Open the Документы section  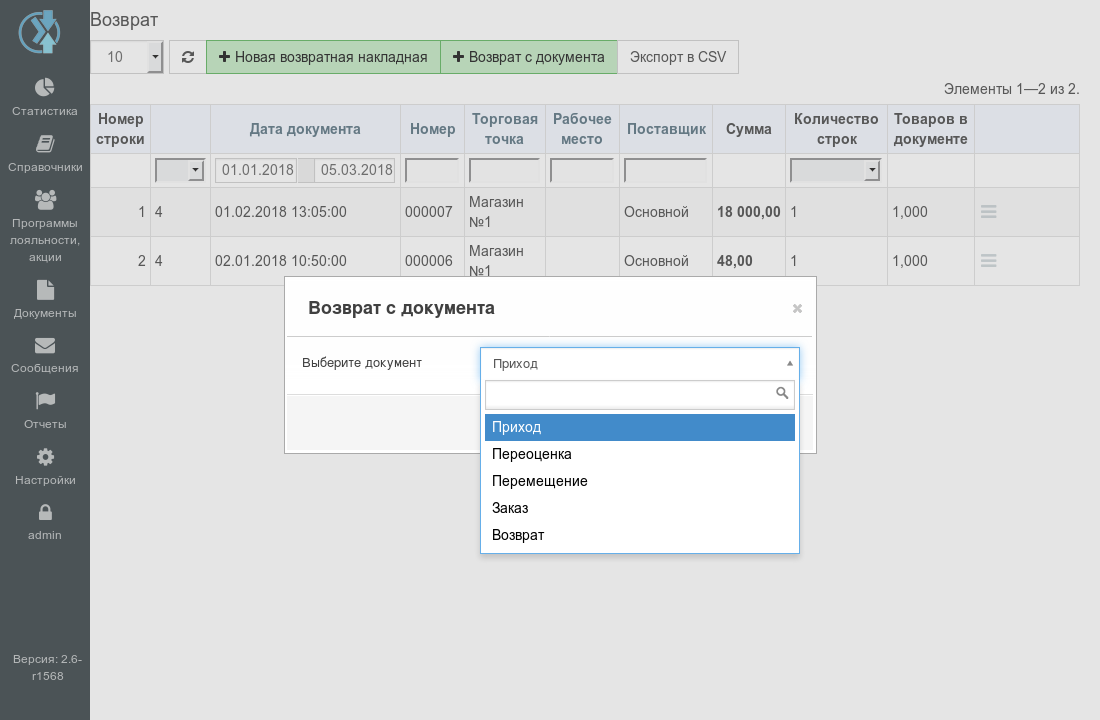coord(45,300)
